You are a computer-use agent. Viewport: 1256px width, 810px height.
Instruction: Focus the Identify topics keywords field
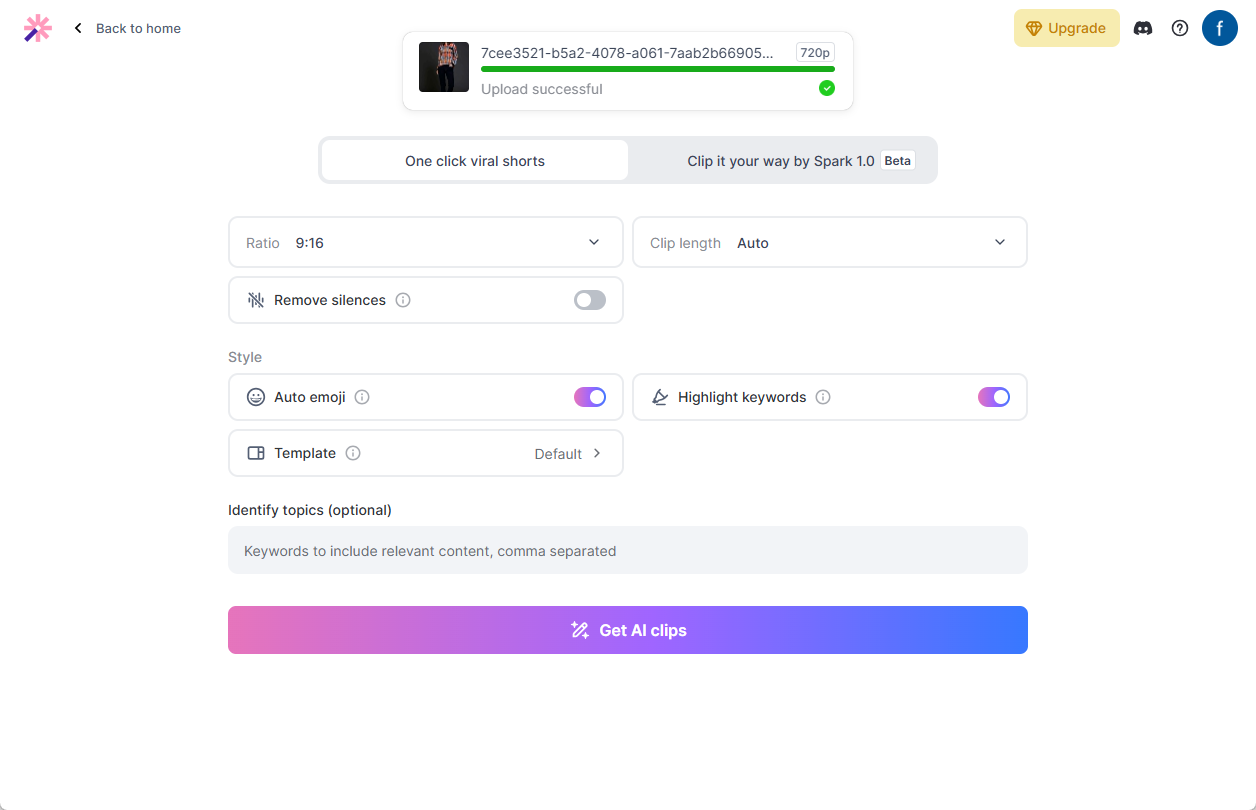pyautogui.click(x=628, y=550)
